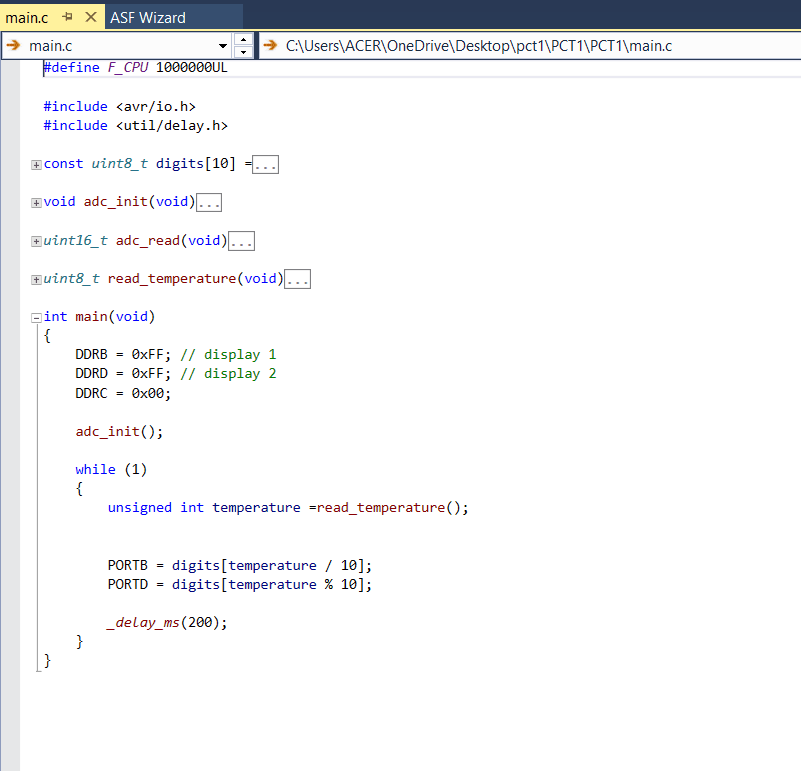Click the 1000000UL value
The image size is (801, 771).
[x=192, y=67]
